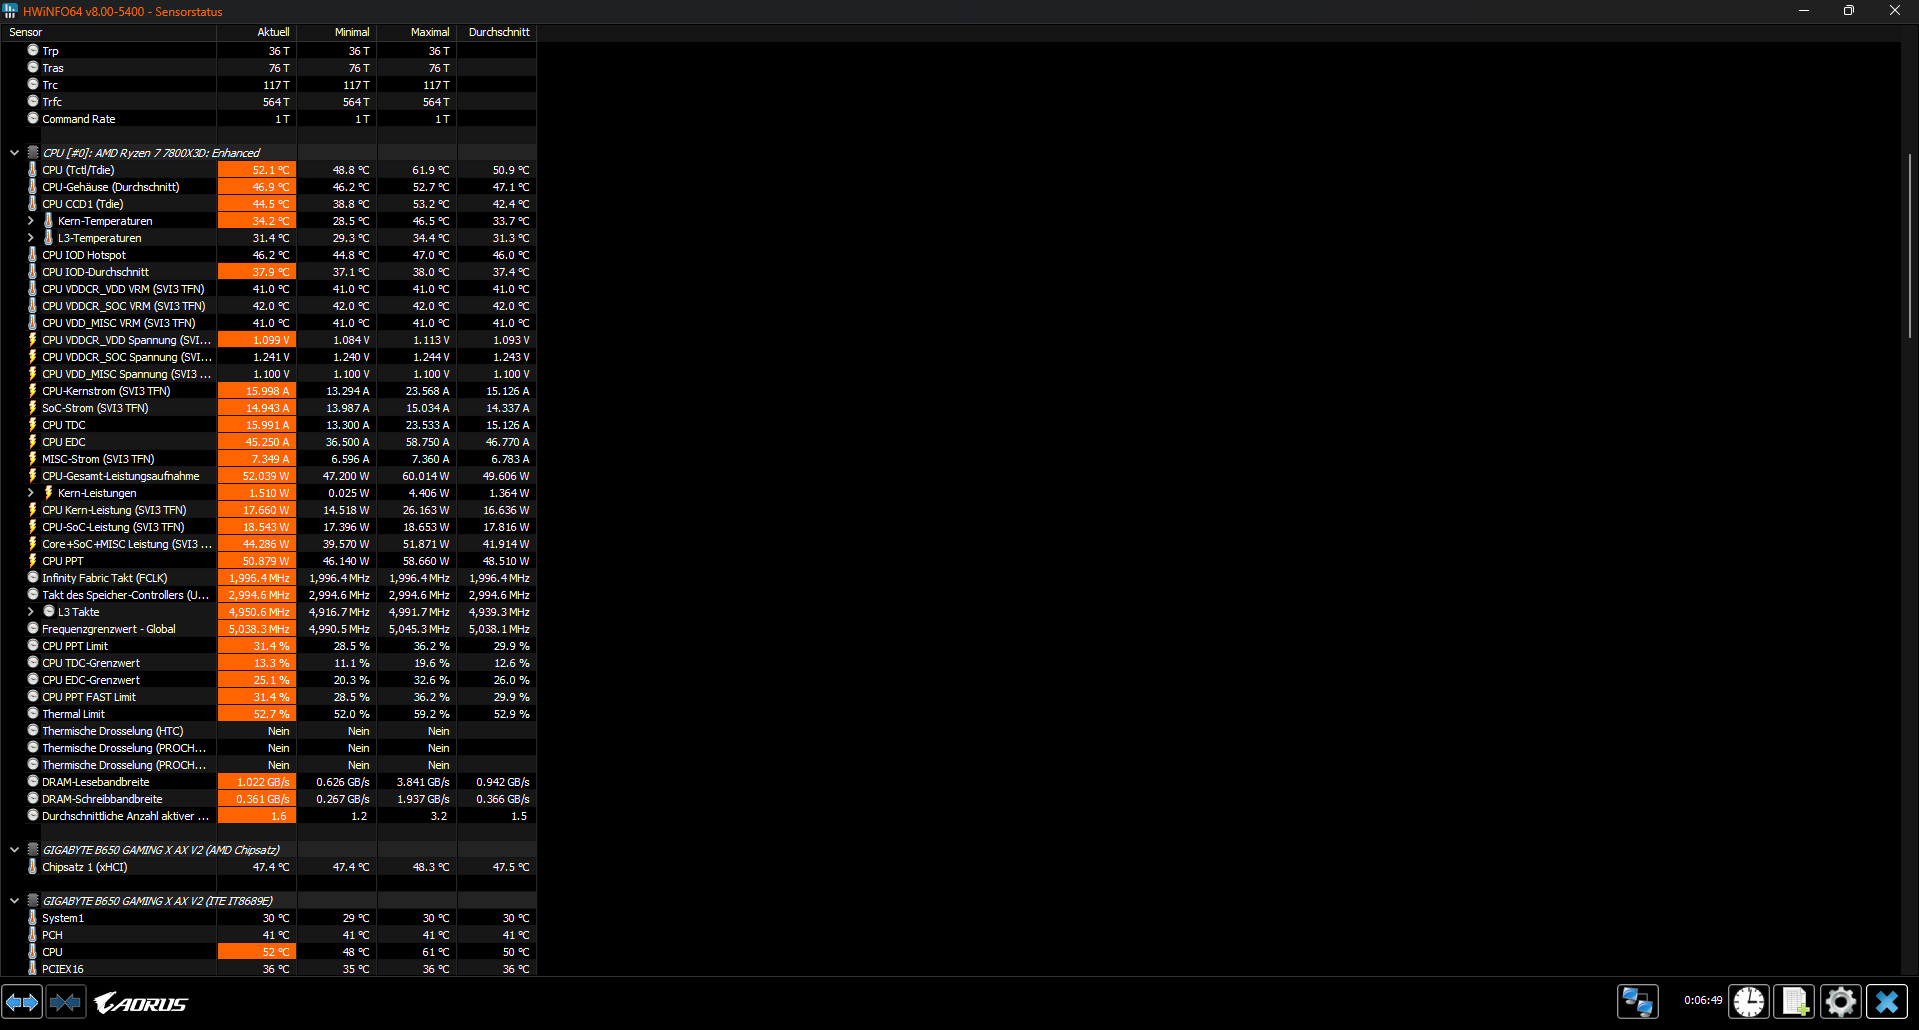Select the CPU-SoC-Leistung (SVI3 TFN) row label
The width and height of the screenshot is (1919, 1030).
[x=113, y=527]
